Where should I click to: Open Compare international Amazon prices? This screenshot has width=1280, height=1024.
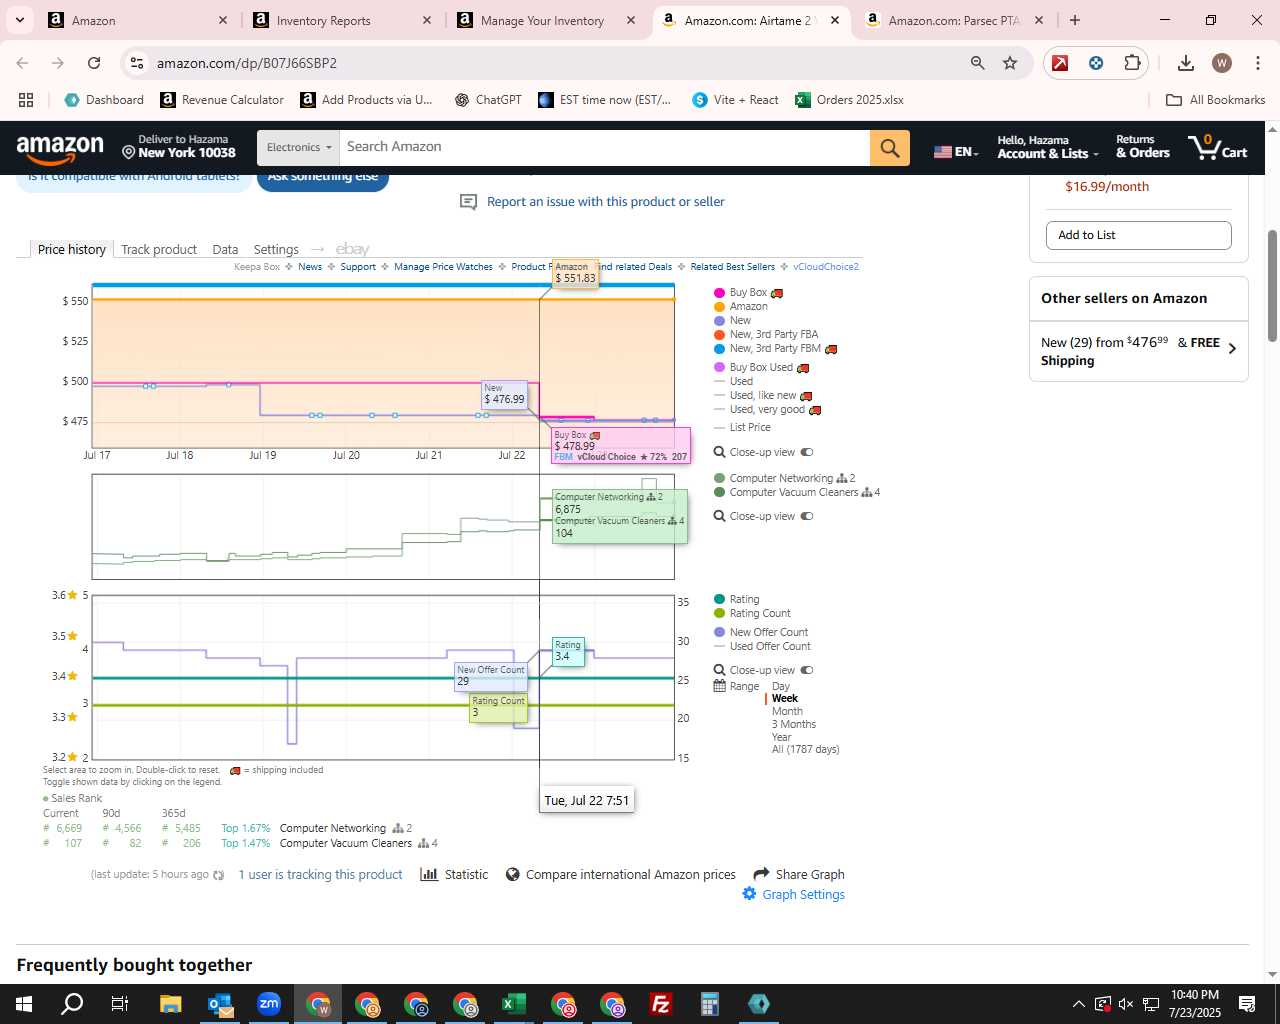621,875
